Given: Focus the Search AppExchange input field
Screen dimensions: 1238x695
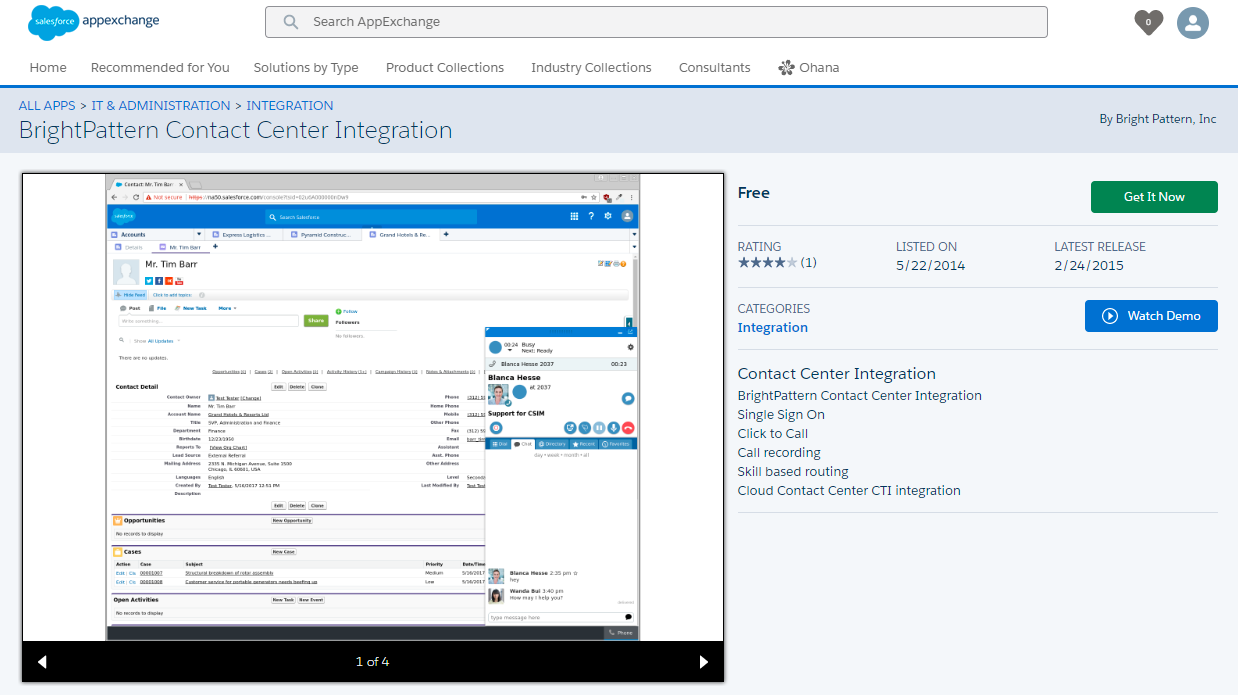Looking at the screenshot, I should (670, 22).
